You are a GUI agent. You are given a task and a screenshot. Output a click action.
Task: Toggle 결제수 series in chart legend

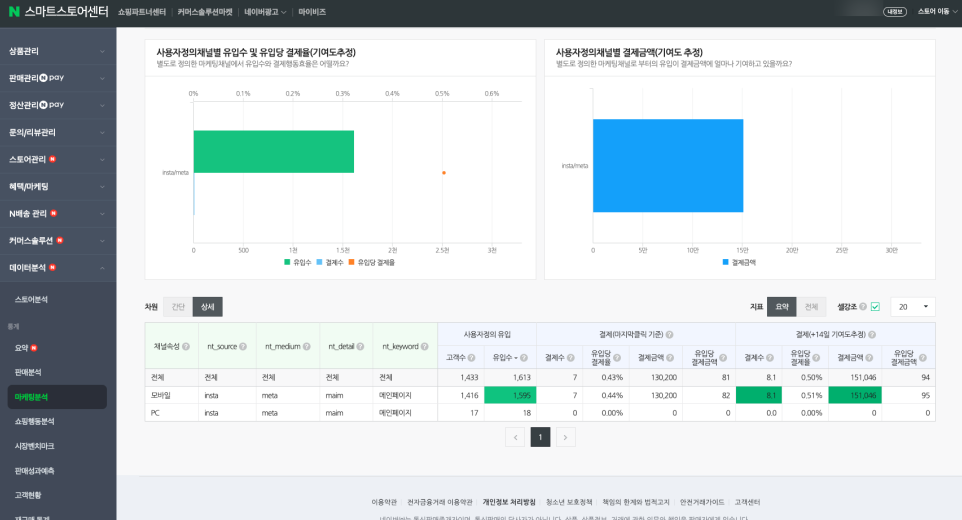tap(329, 262)
